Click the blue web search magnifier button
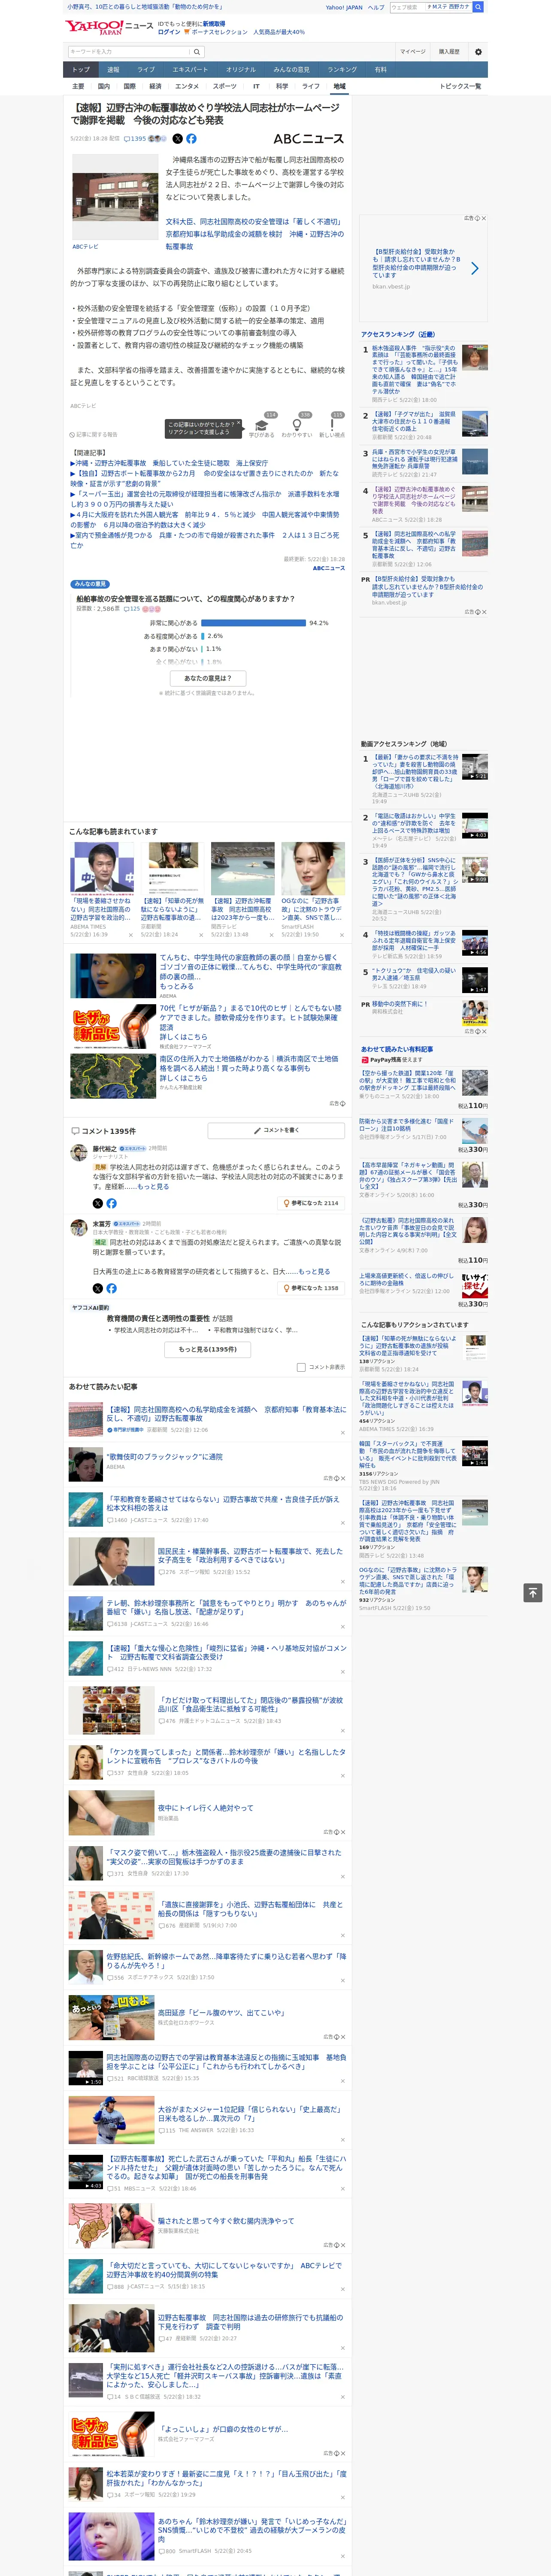The height and width of the screenshot is (2576, 551). (x=478, y=7)
